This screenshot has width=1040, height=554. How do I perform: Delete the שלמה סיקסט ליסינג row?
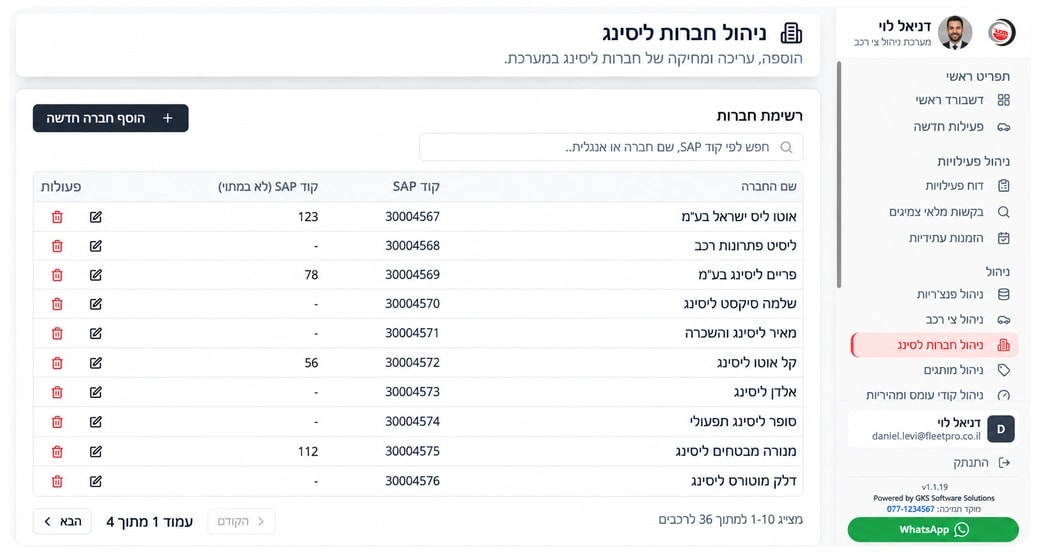(x=57, y=304)
